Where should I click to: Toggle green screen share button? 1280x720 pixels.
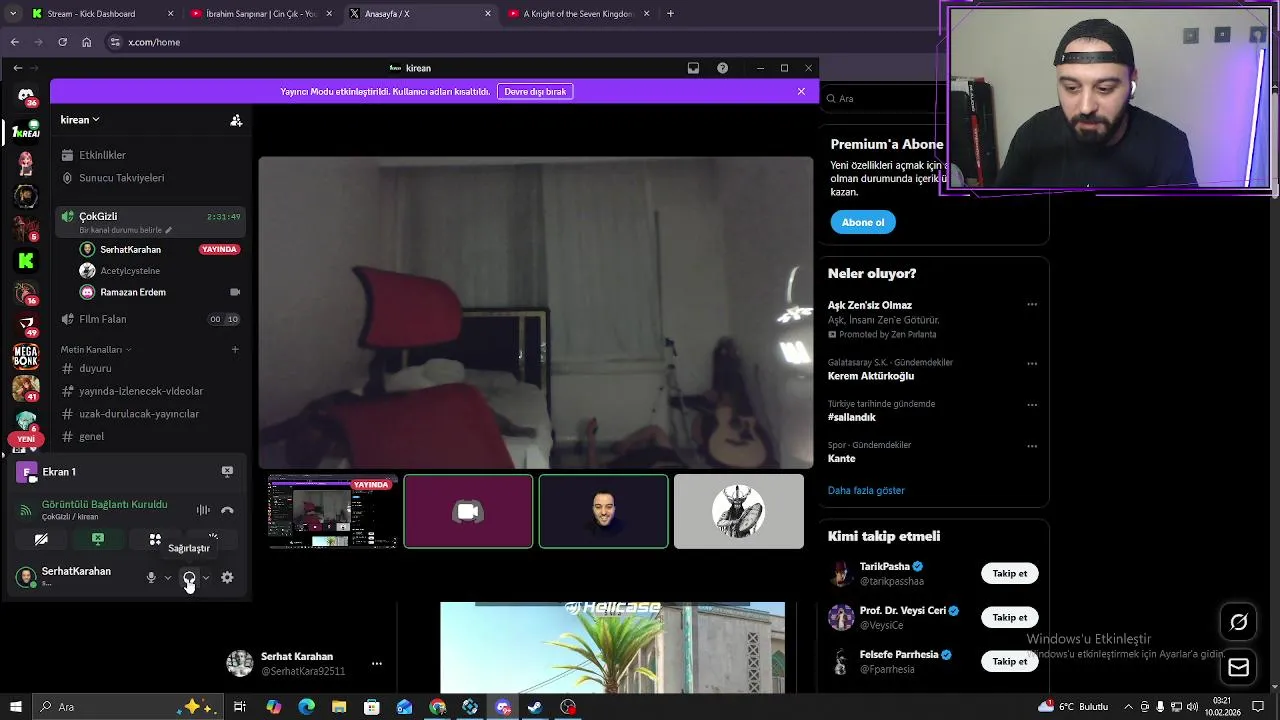point(98,539)
